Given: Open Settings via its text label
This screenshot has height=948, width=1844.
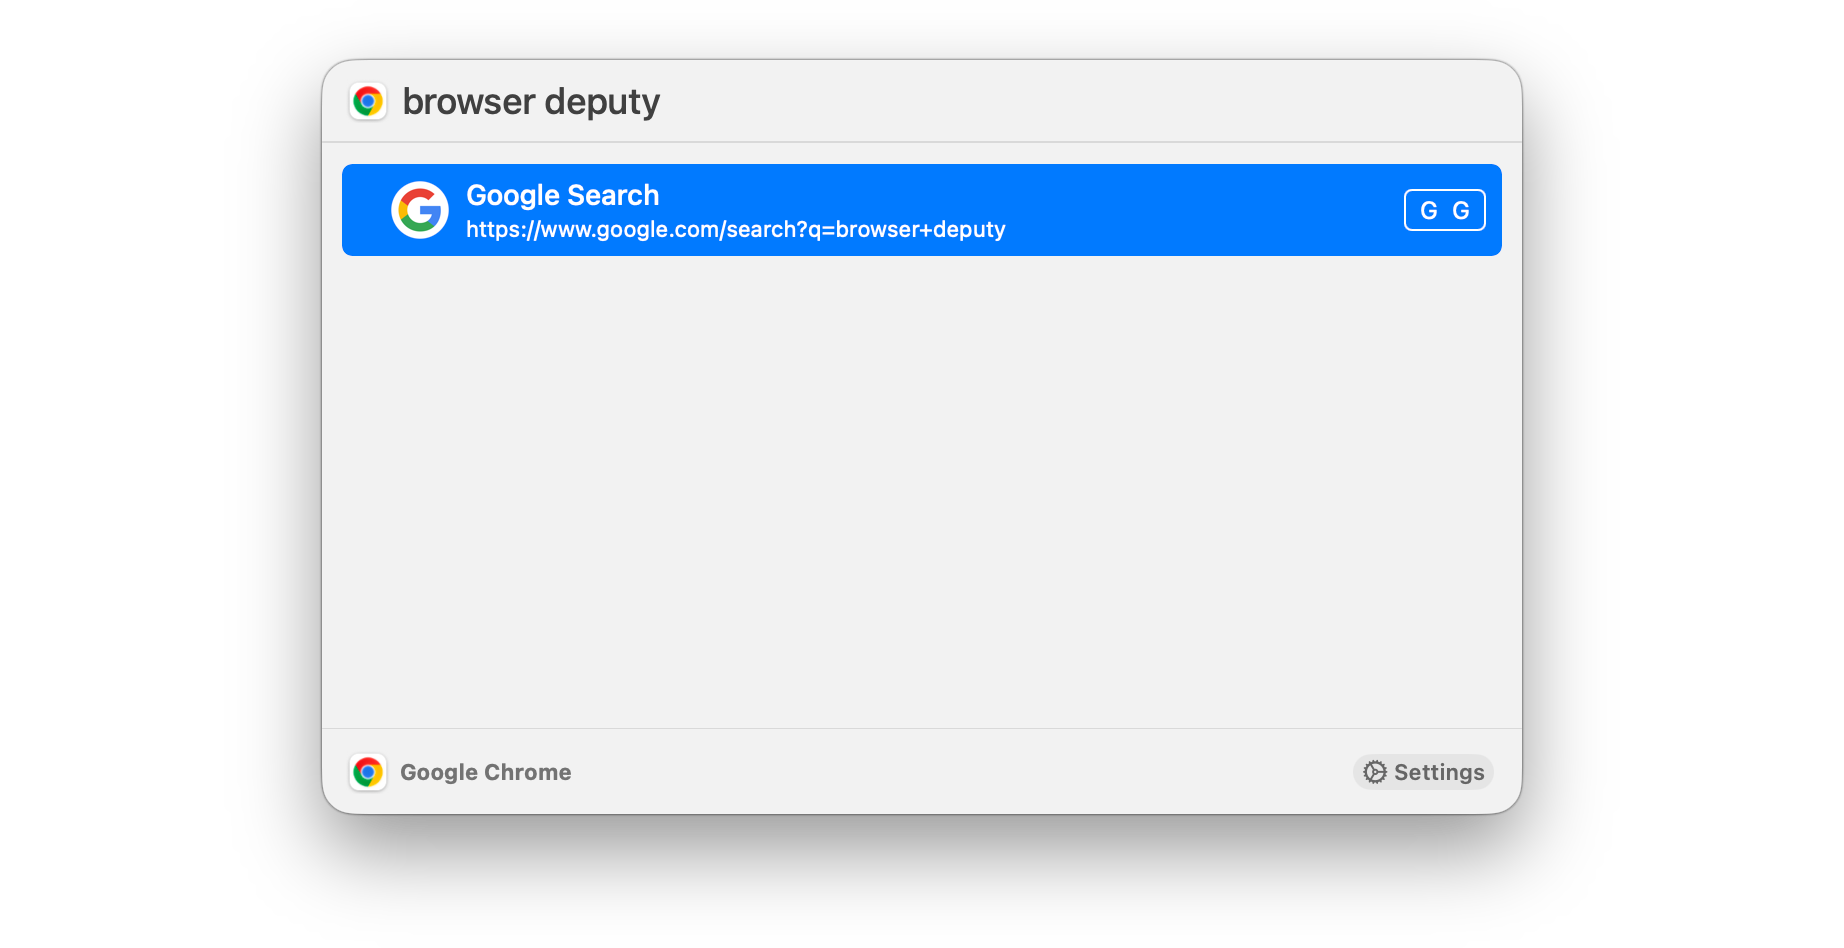Looking at the screenshot, I should click(x=1438, y=772).
